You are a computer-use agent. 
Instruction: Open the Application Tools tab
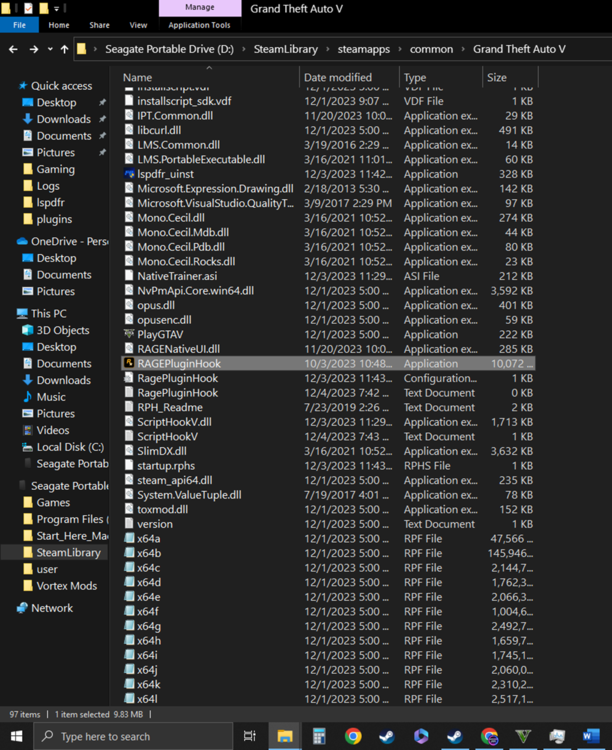point(199,25)
